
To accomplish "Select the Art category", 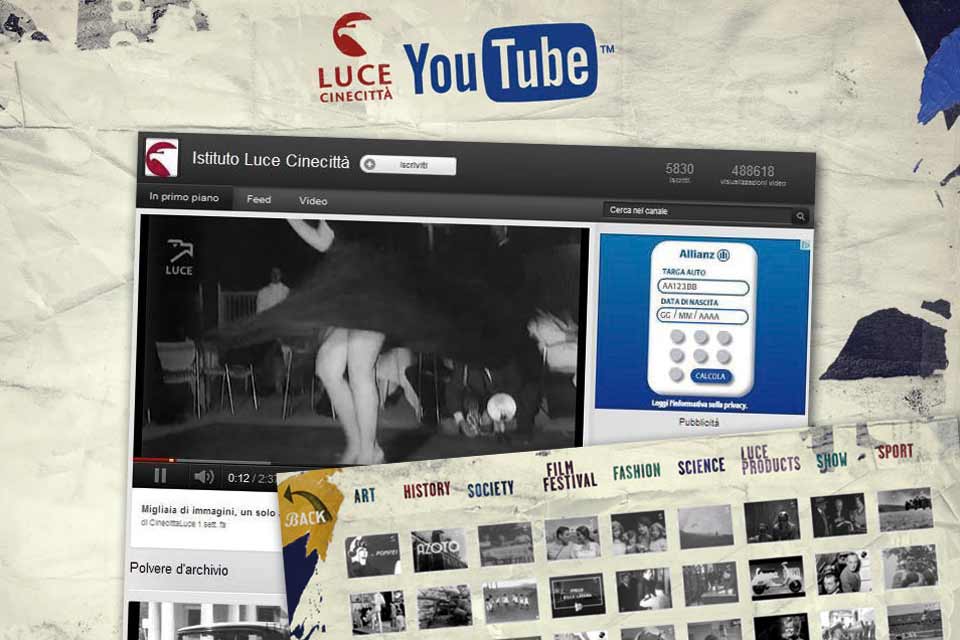I will click(x=364, y=495).
